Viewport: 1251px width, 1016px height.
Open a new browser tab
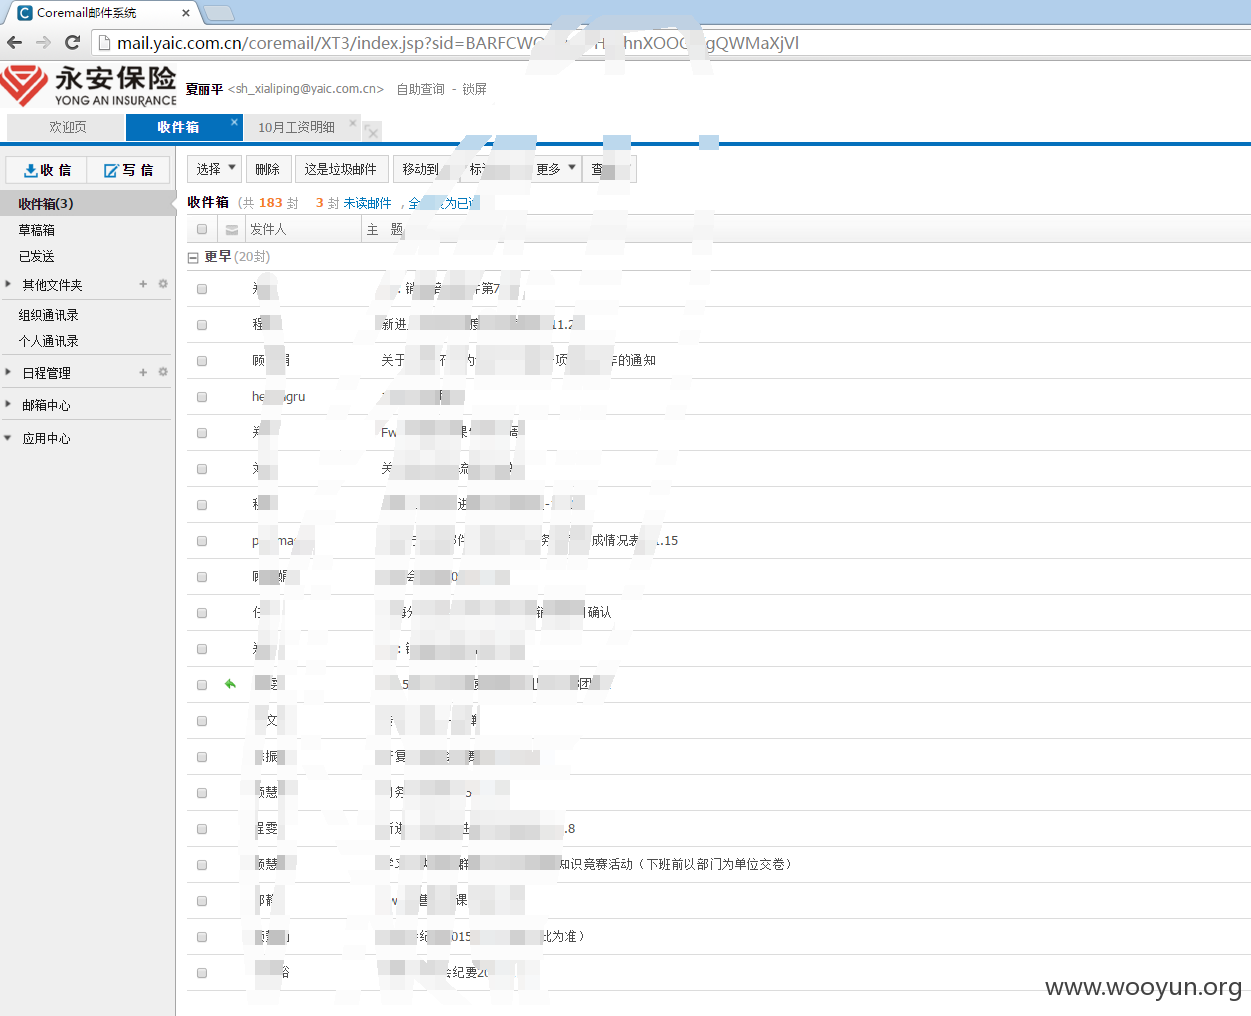pos(218,13)
